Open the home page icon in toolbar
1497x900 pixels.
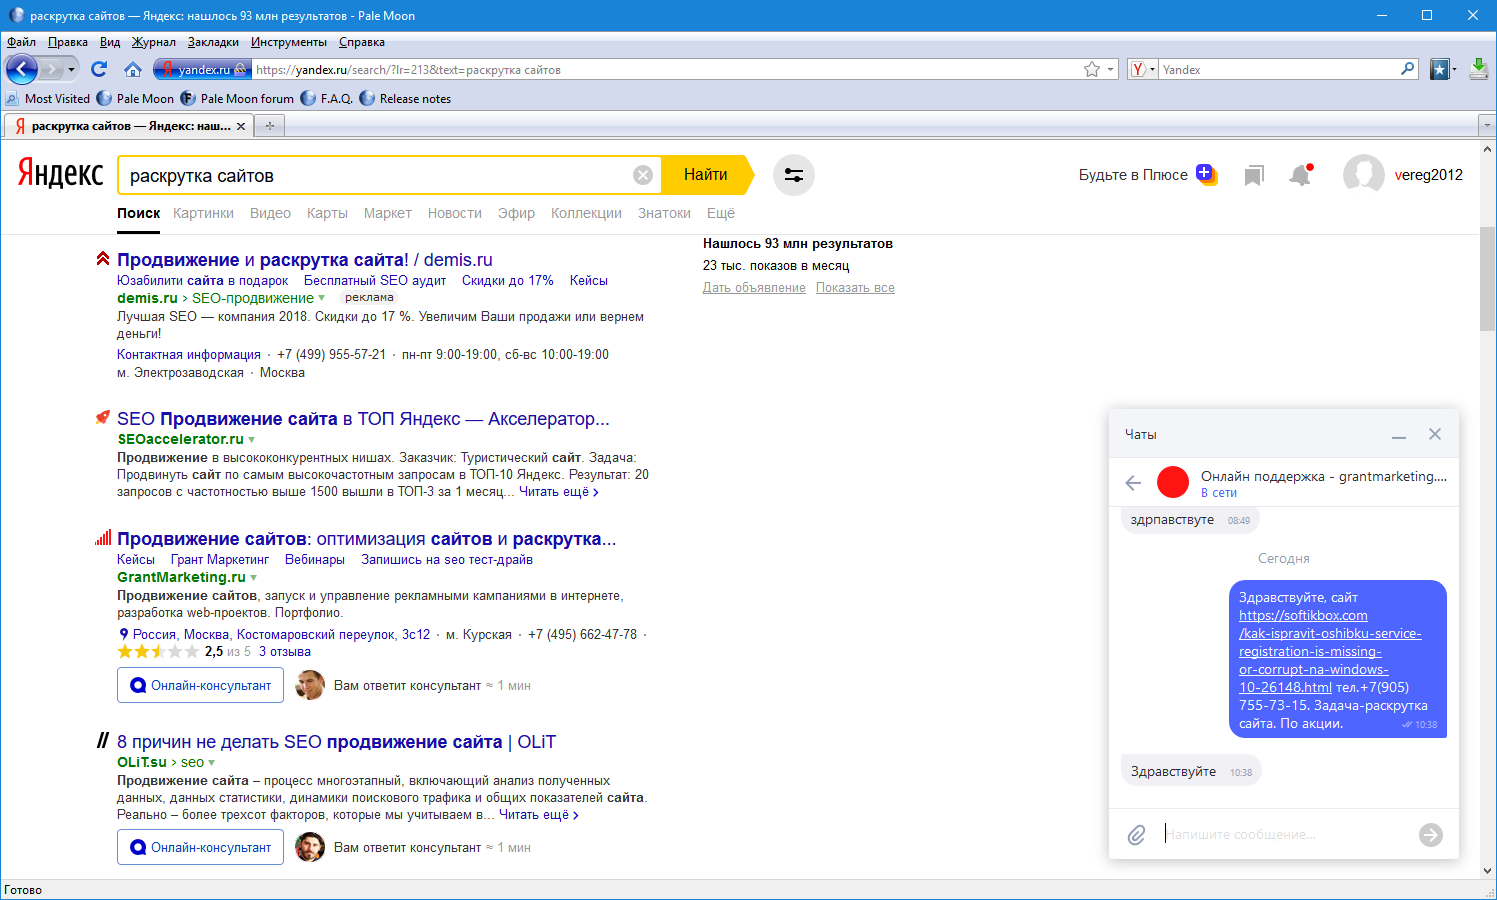132,69
